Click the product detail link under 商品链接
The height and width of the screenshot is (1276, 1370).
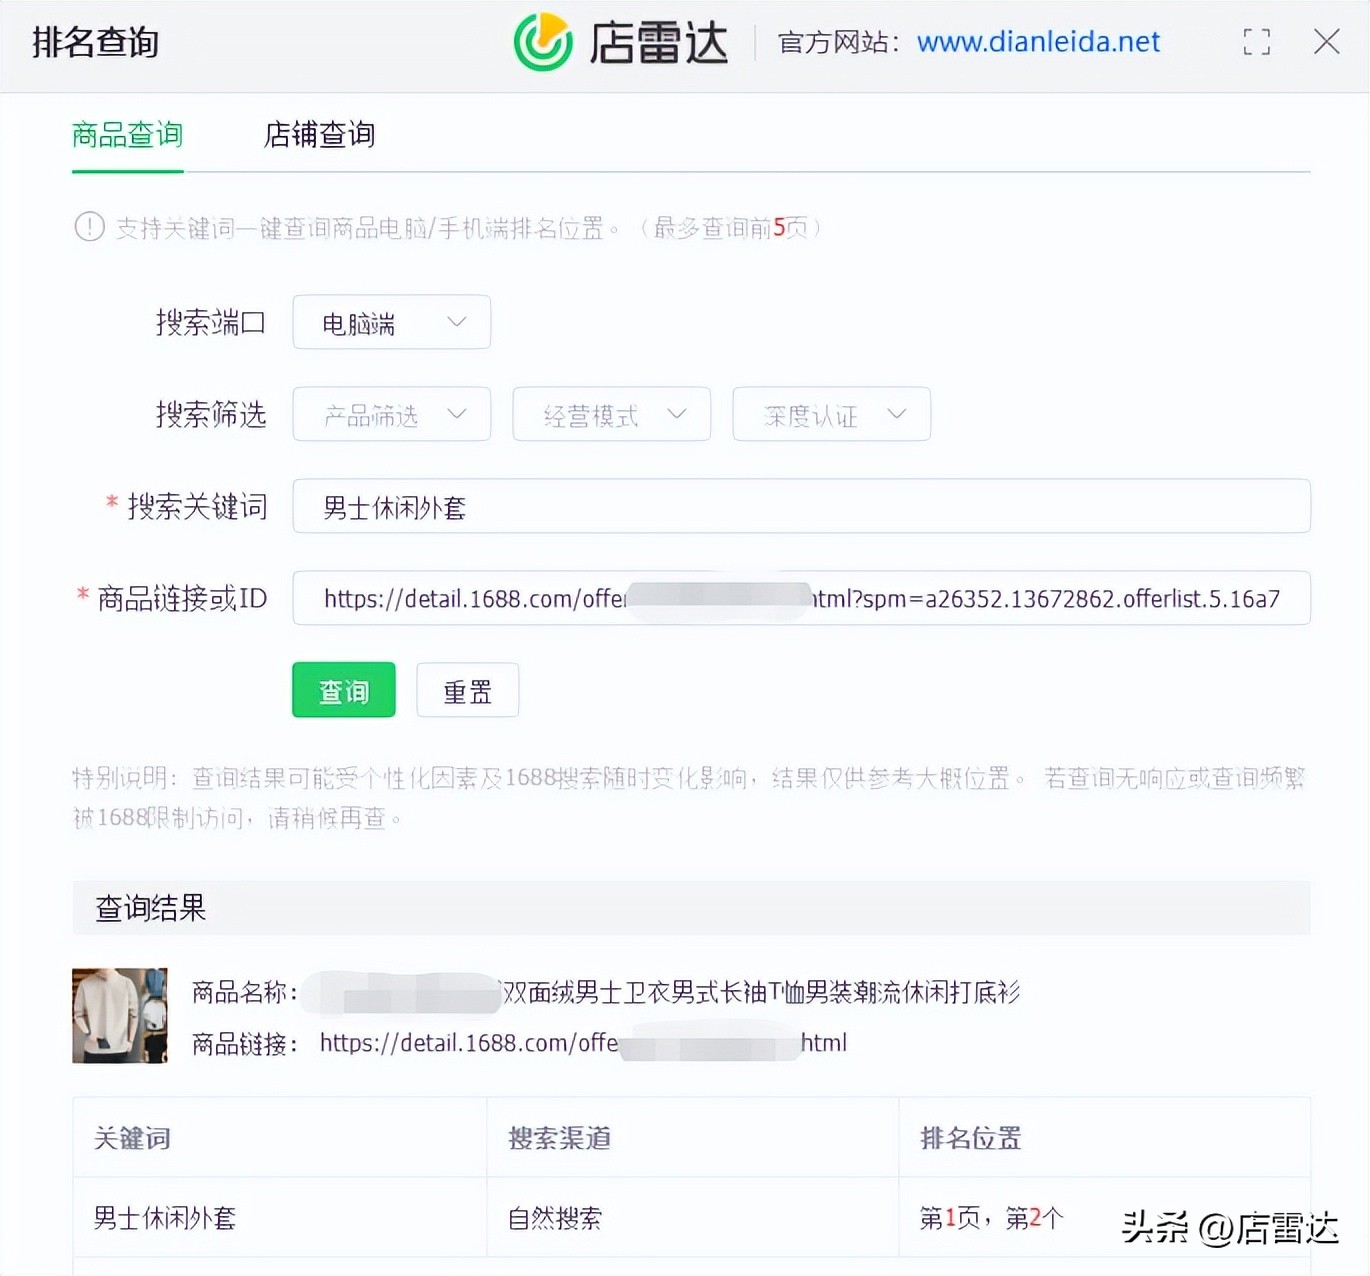[x=582, y=1042]
